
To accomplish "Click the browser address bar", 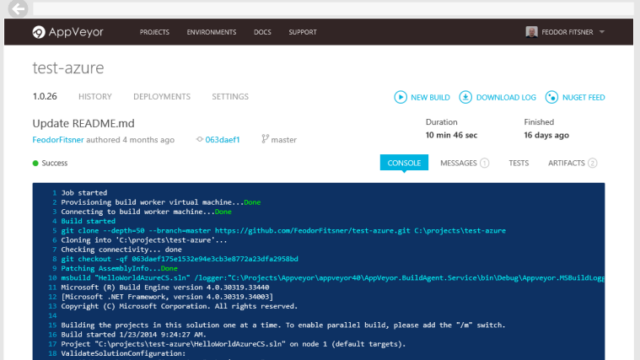I will click(x=333, y=9).
